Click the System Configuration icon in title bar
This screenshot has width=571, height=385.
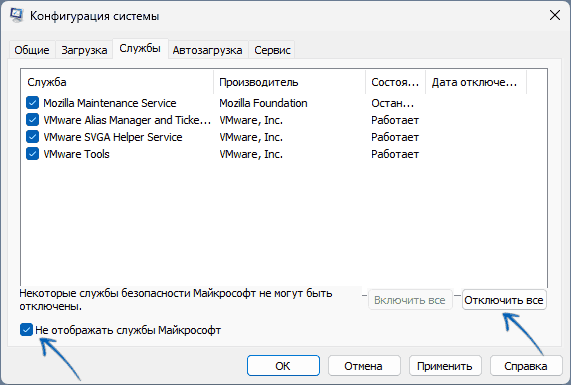(16, 15)
